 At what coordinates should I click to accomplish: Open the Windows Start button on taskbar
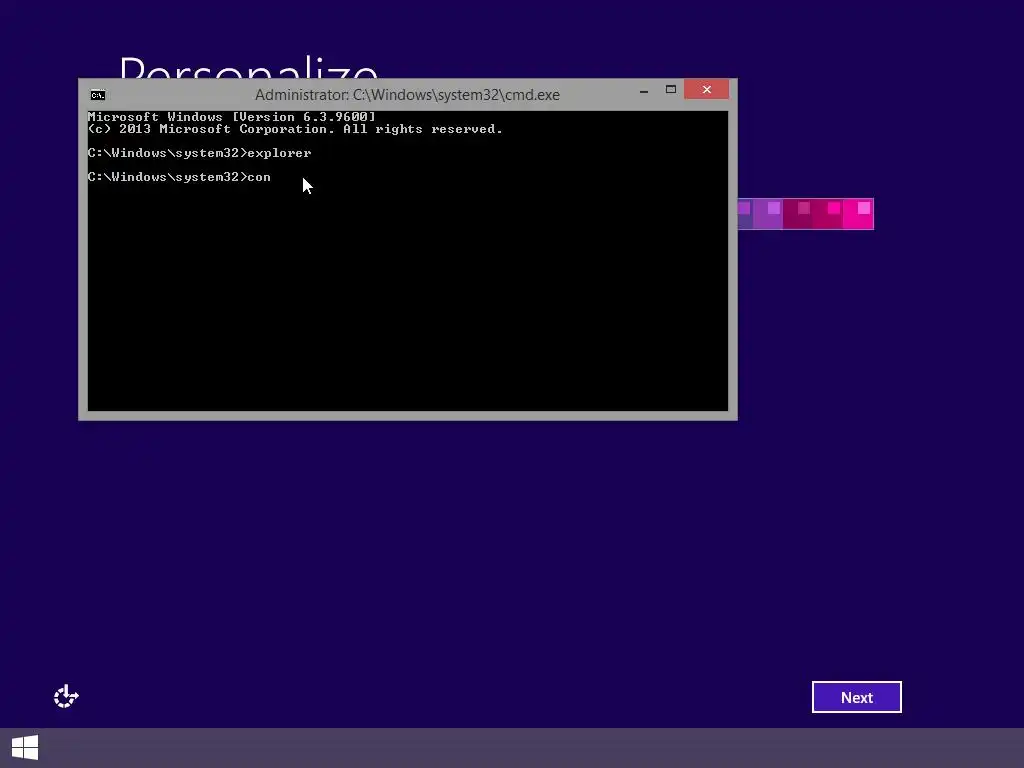[25, 748]
